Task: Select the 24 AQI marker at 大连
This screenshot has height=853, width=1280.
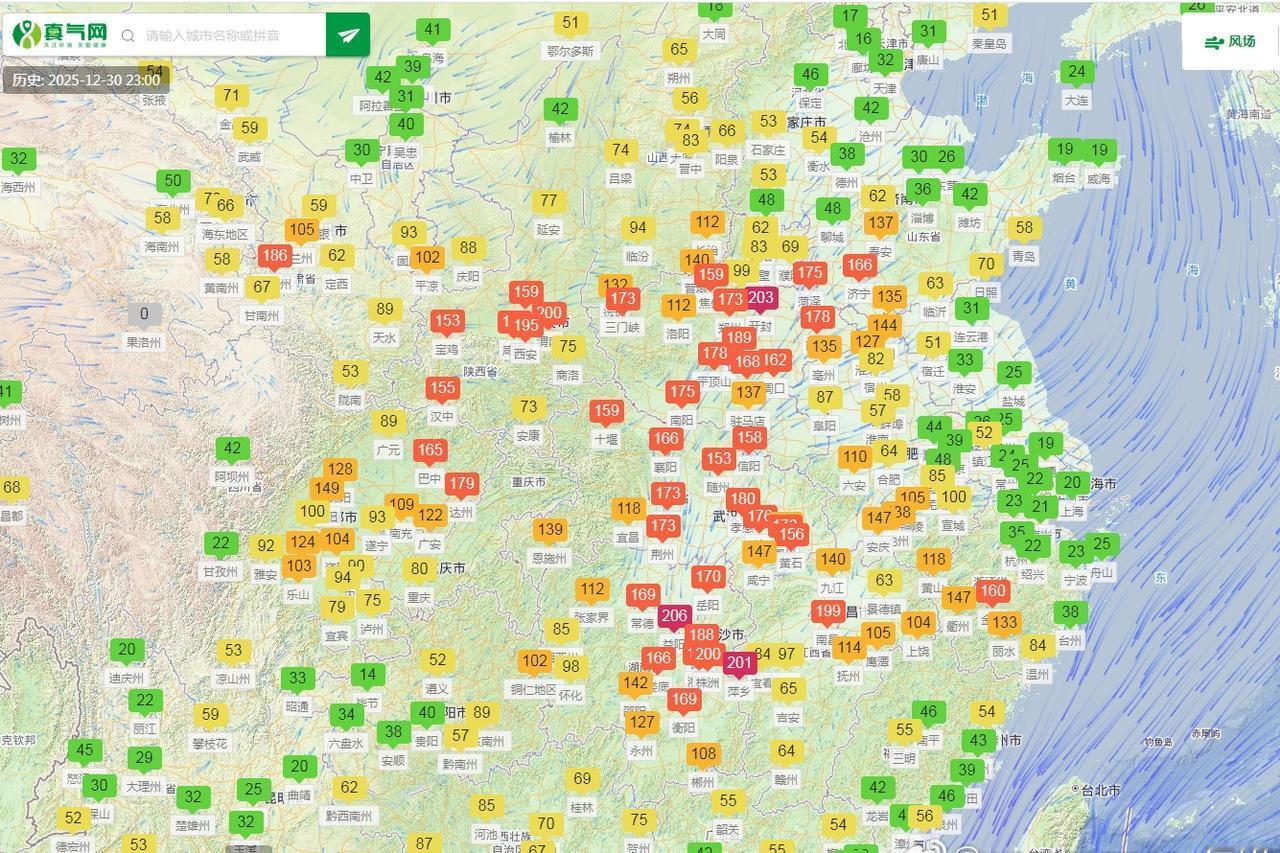Action: click(x=1076, y=71)
